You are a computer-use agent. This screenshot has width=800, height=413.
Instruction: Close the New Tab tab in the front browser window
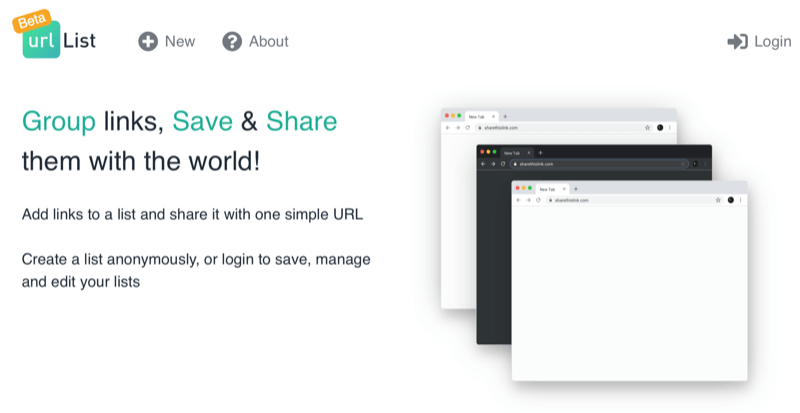[x=564, y=189]
